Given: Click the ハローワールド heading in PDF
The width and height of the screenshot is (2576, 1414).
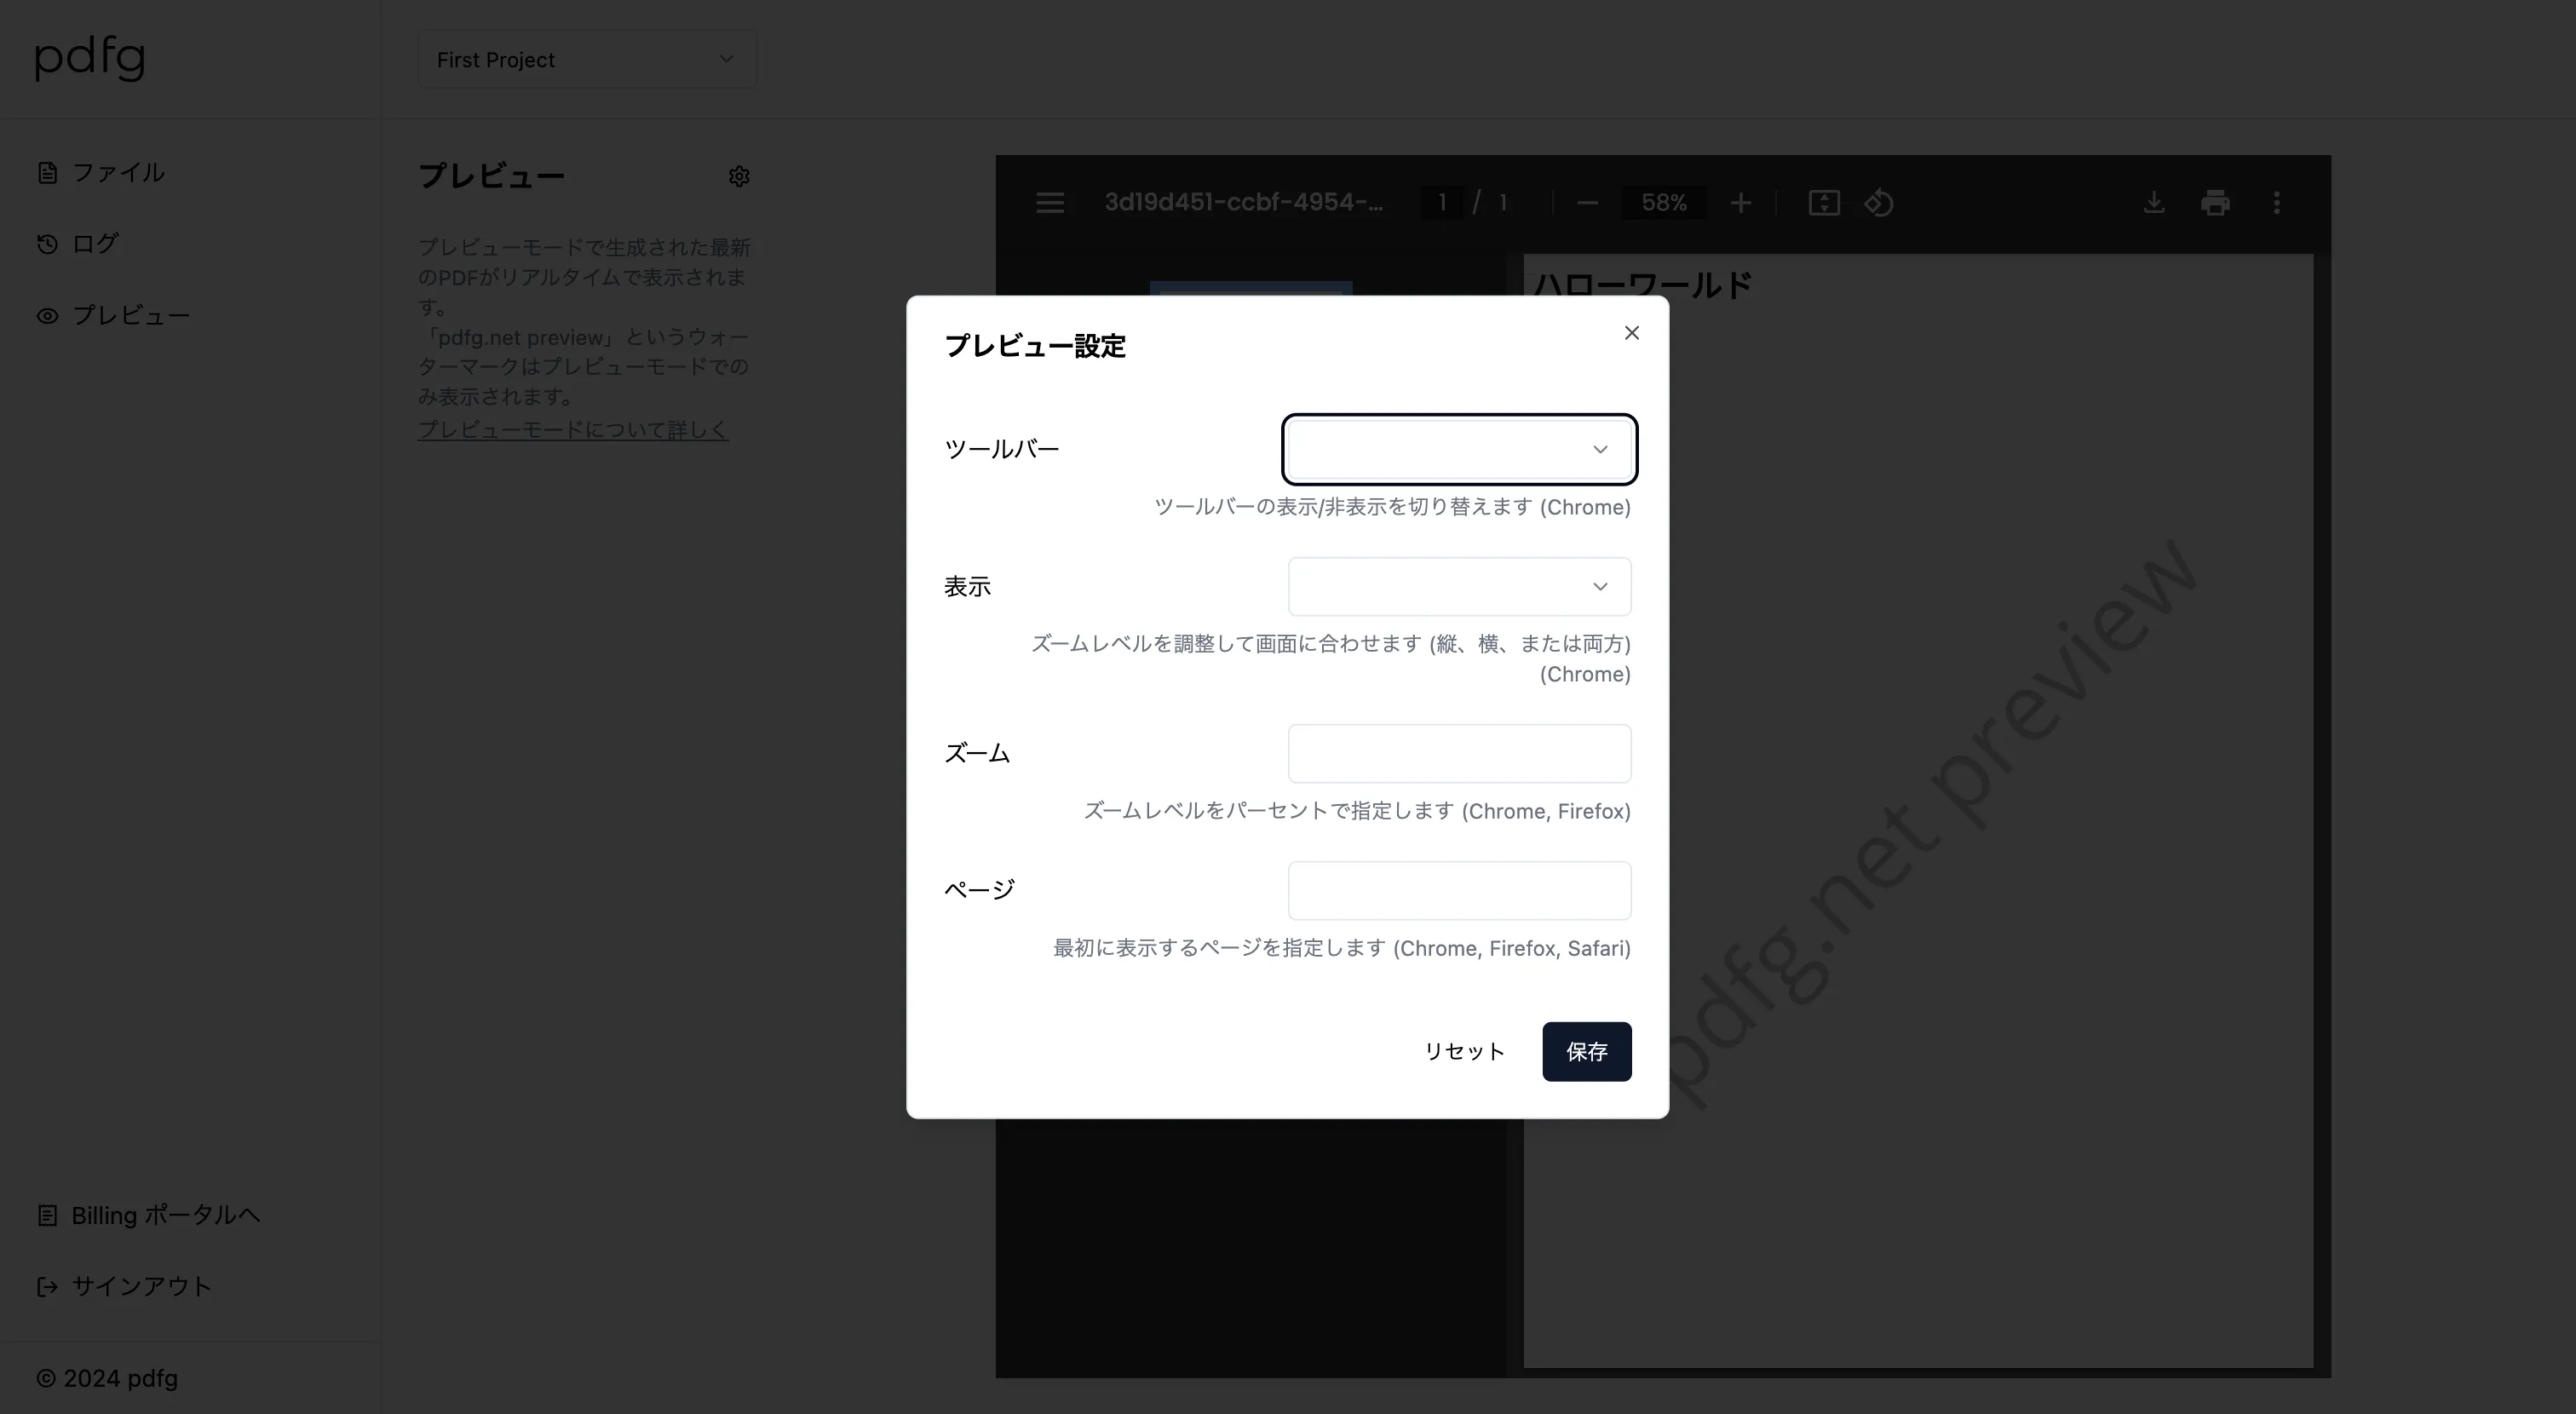Looking at the screenshot, I should pos(1642,285).
